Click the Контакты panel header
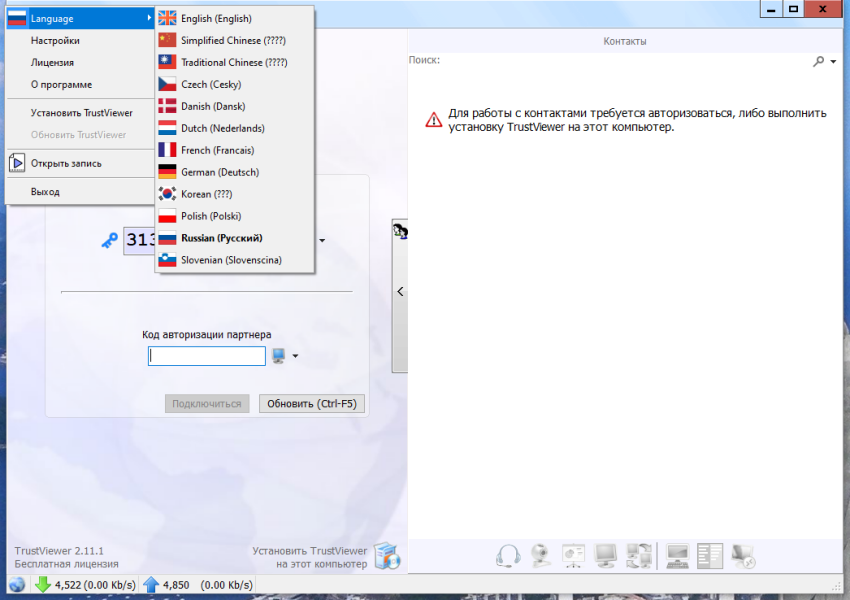The image size is (850, 600). [x=624, y=41]
